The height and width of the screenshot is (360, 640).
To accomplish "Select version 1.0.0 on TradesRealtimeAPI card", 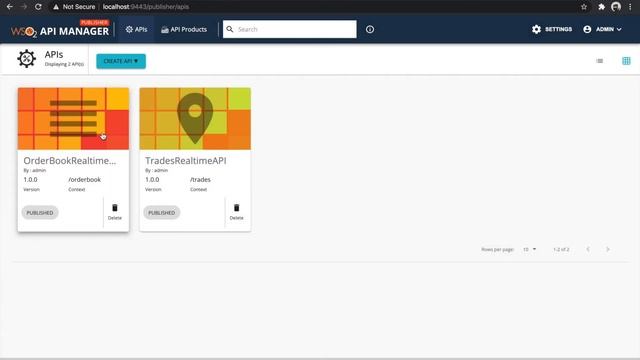I will (152, 180).
